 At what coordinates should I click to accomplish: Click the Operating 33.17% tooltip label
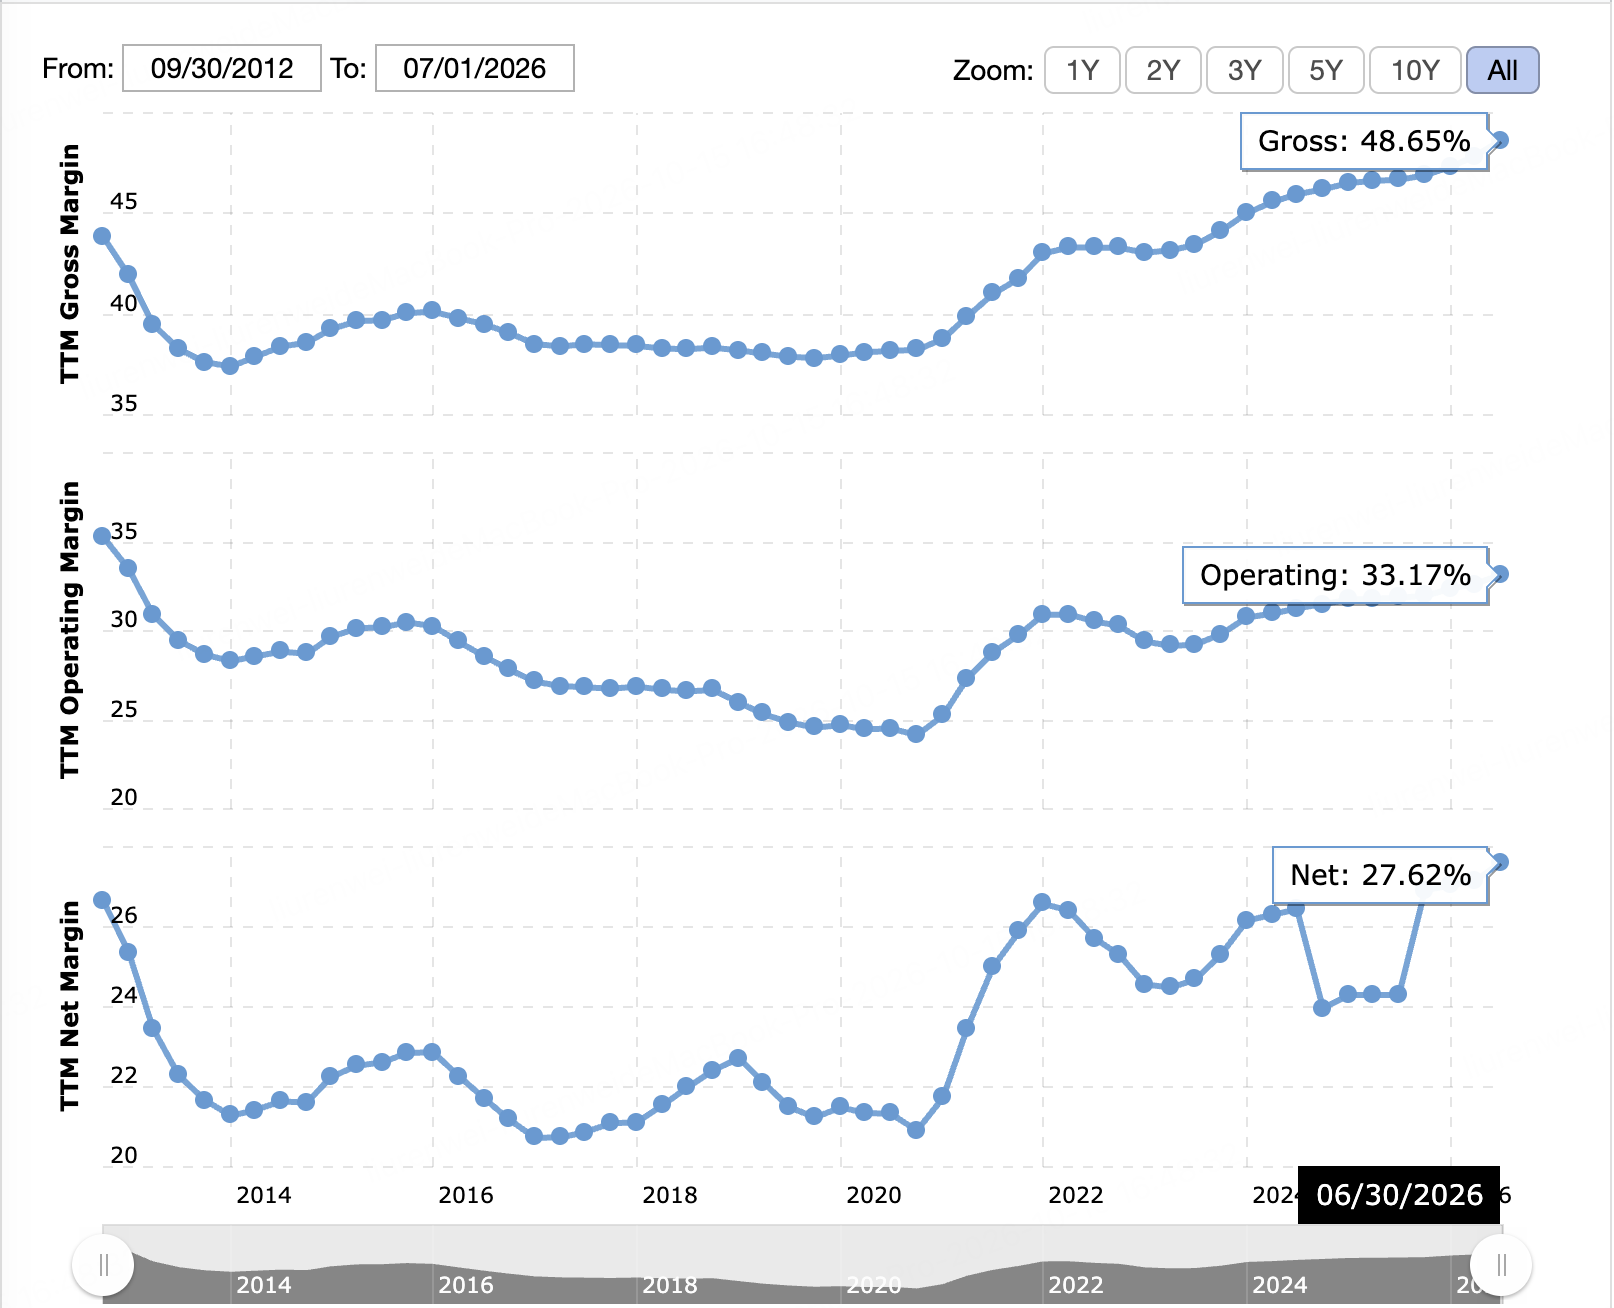pos(1335,575)
